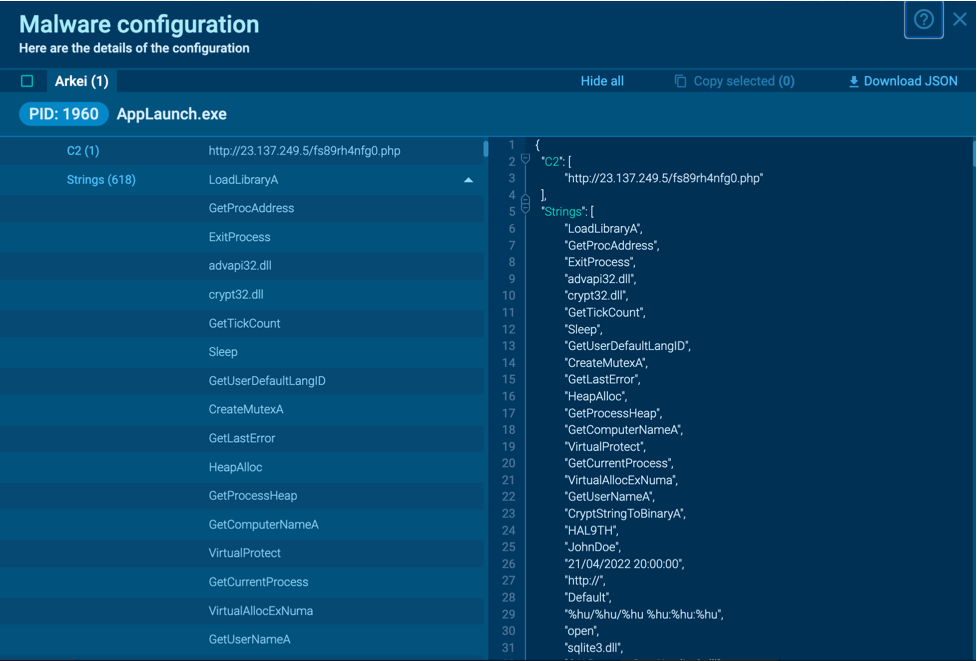977x661 pixels.
Task: Click the AppLaunch.exe process name
Action: click(x=172, y=114)
